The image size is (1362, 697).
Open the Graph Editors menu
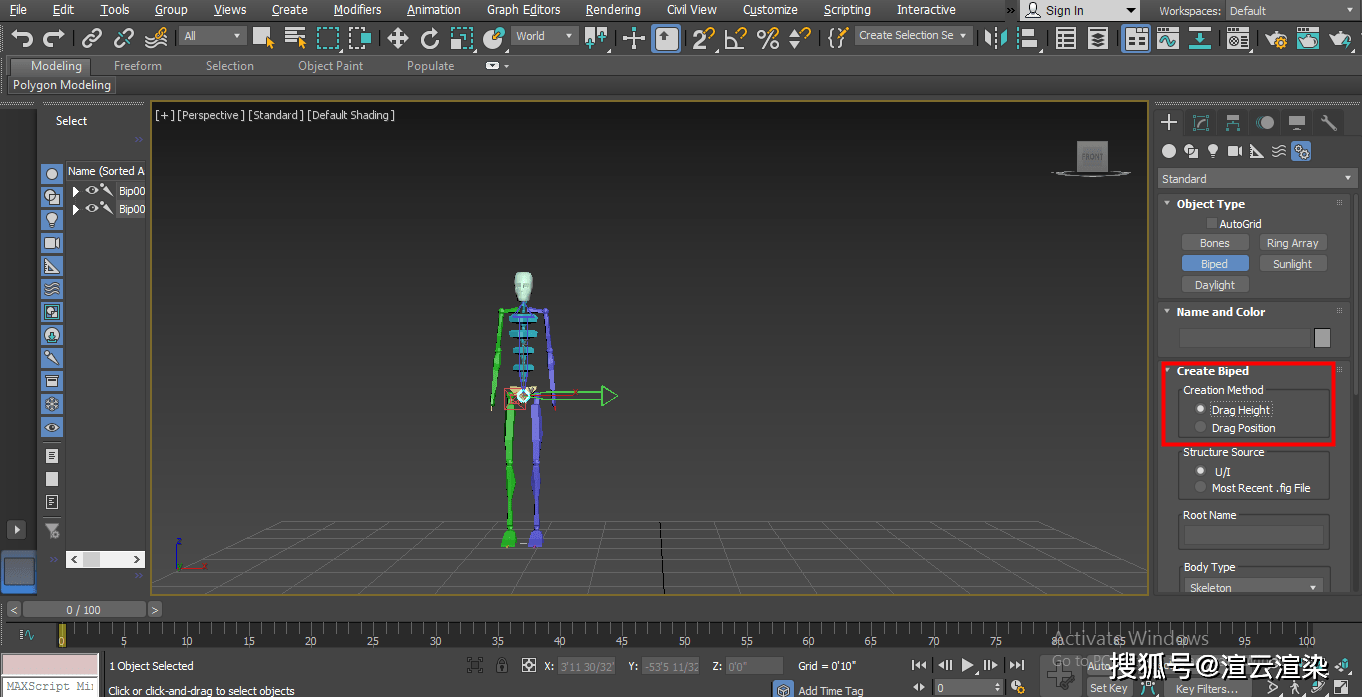pos(524,10)
